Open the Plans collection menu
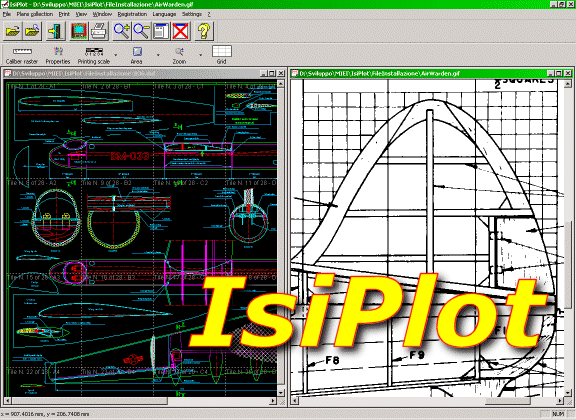 click(35, 14)
